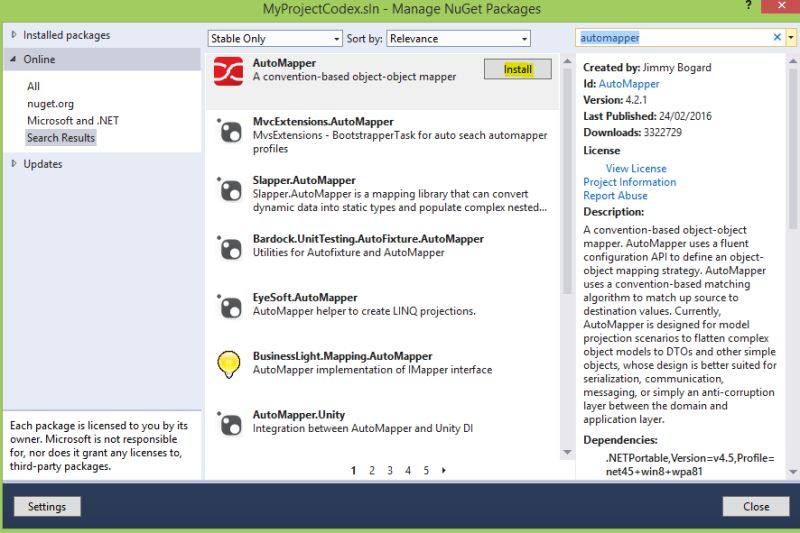
Task: Open the Sort by Relevance dropdown
Action: 458,39
